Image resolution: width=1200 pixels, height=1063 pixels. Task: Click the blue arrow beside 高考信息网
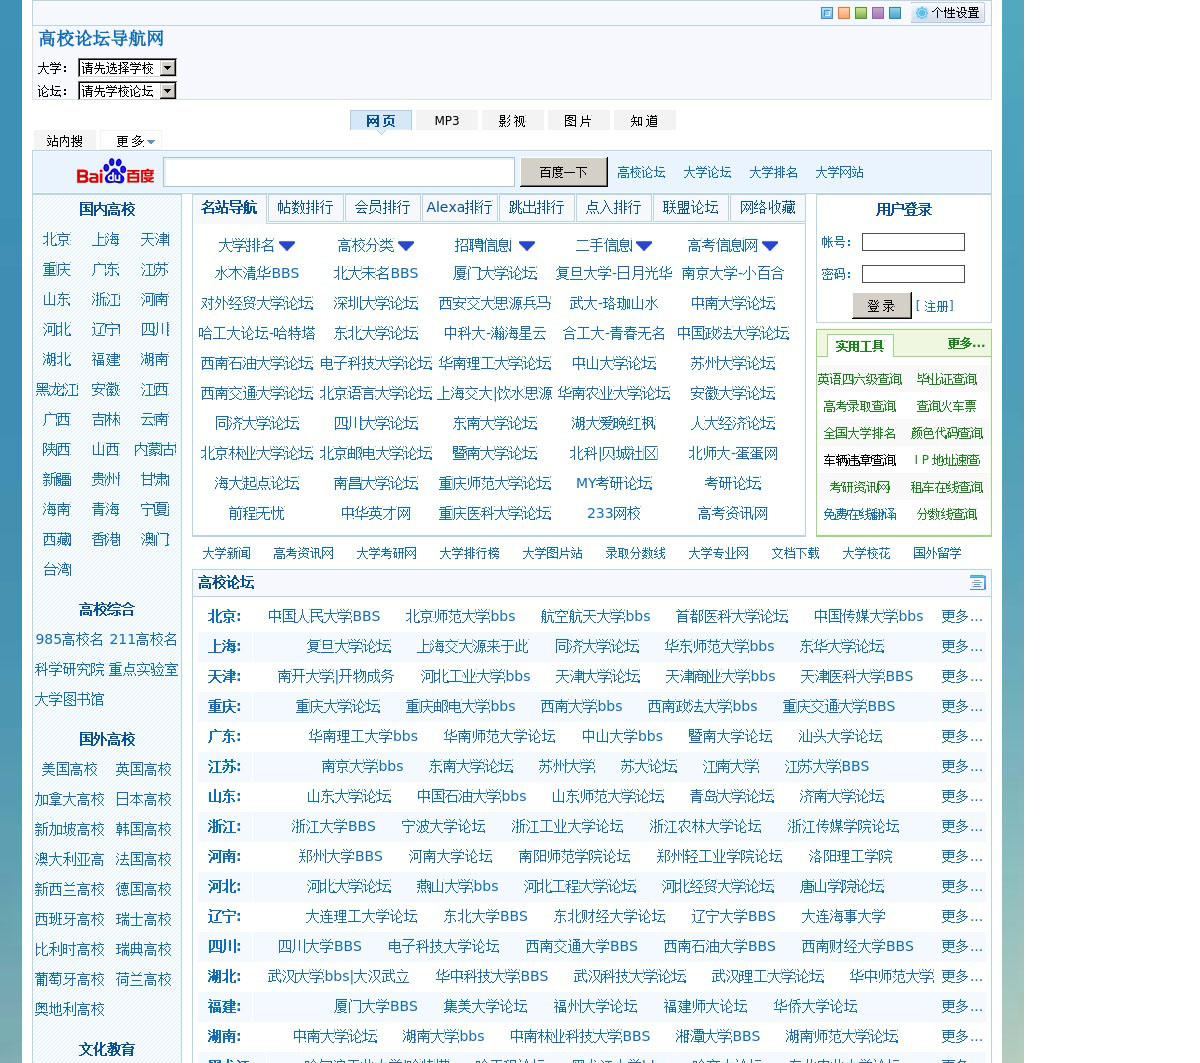click(770, 246)
